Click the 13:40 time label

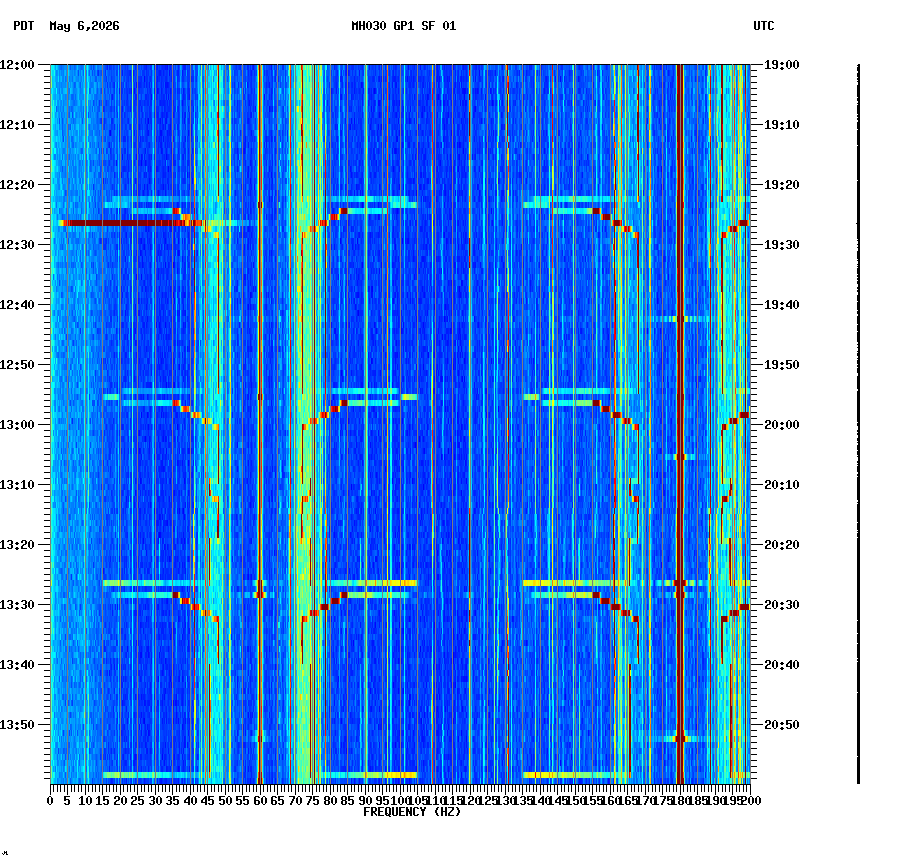tap(17, 665)
